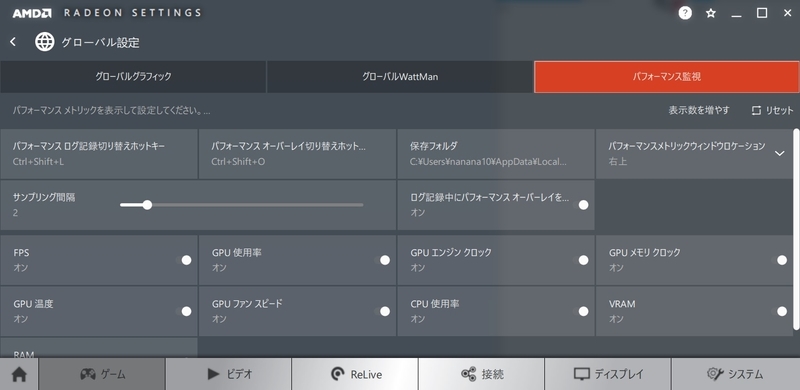Click the 保存フォルダ path tile
Screen dimensions: 800x390
pos(496,154)
